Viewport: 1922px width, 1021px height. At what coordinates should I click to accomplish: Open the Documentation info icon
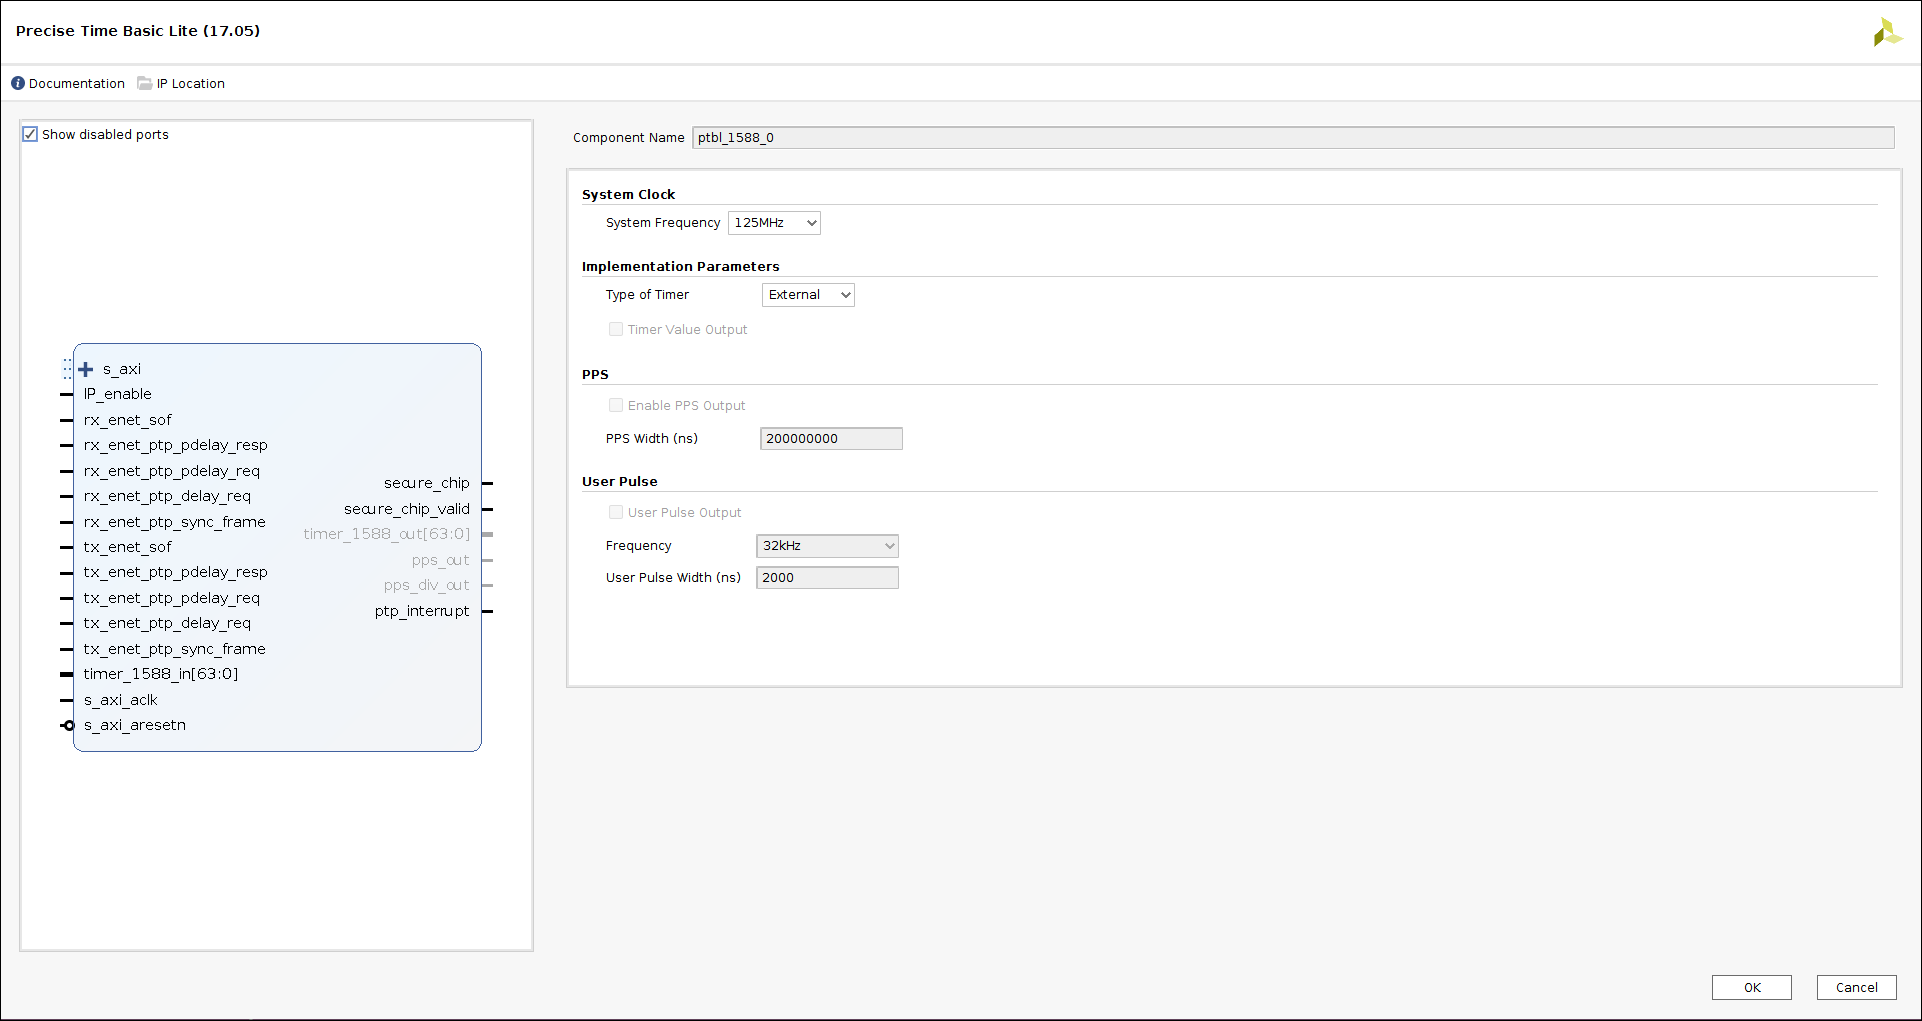point(18,83)
